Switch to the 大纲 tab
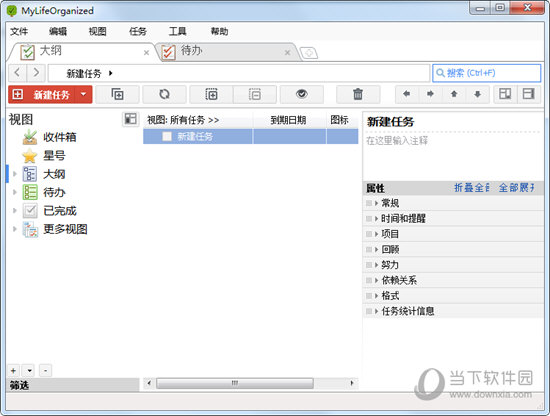This screenshot has height=416, width=550. click(81, 52)
